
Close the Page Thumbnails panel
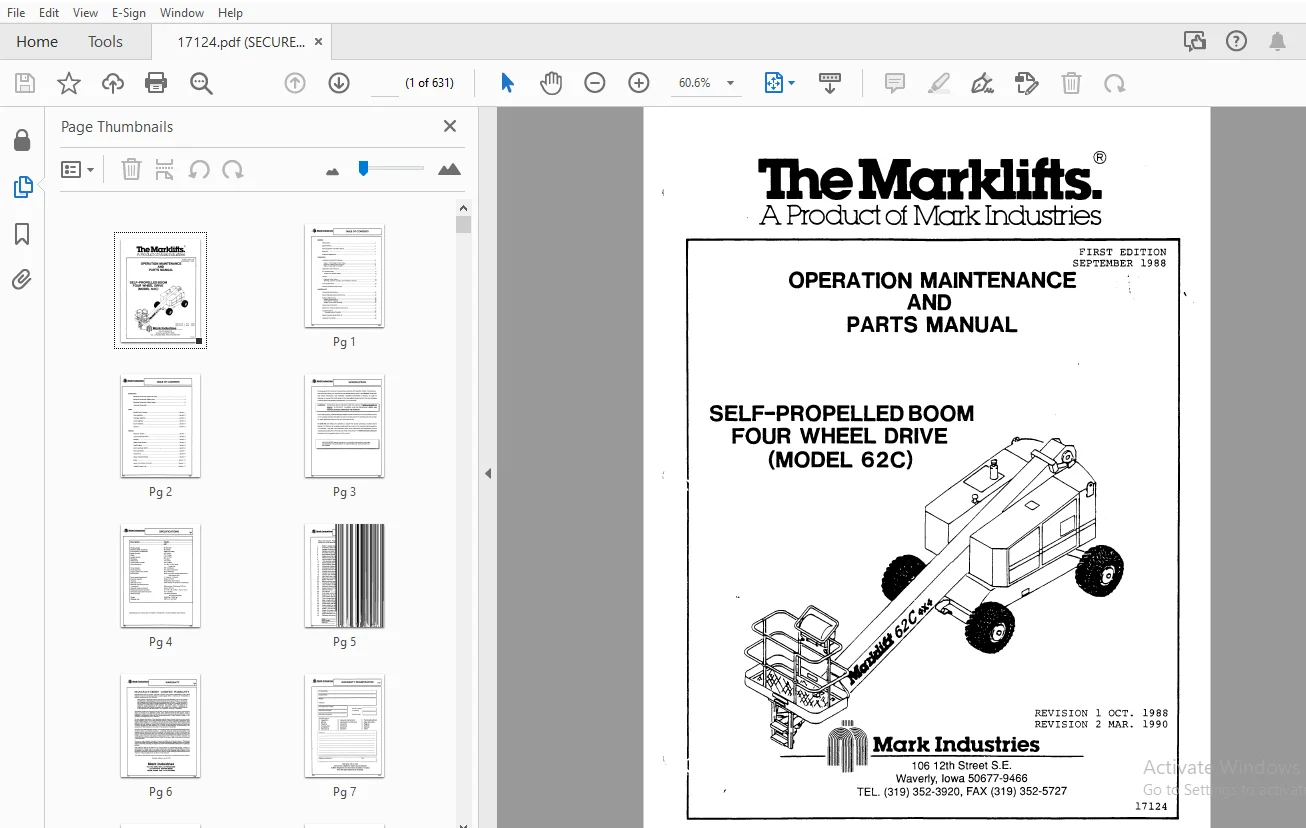(450, 126)
